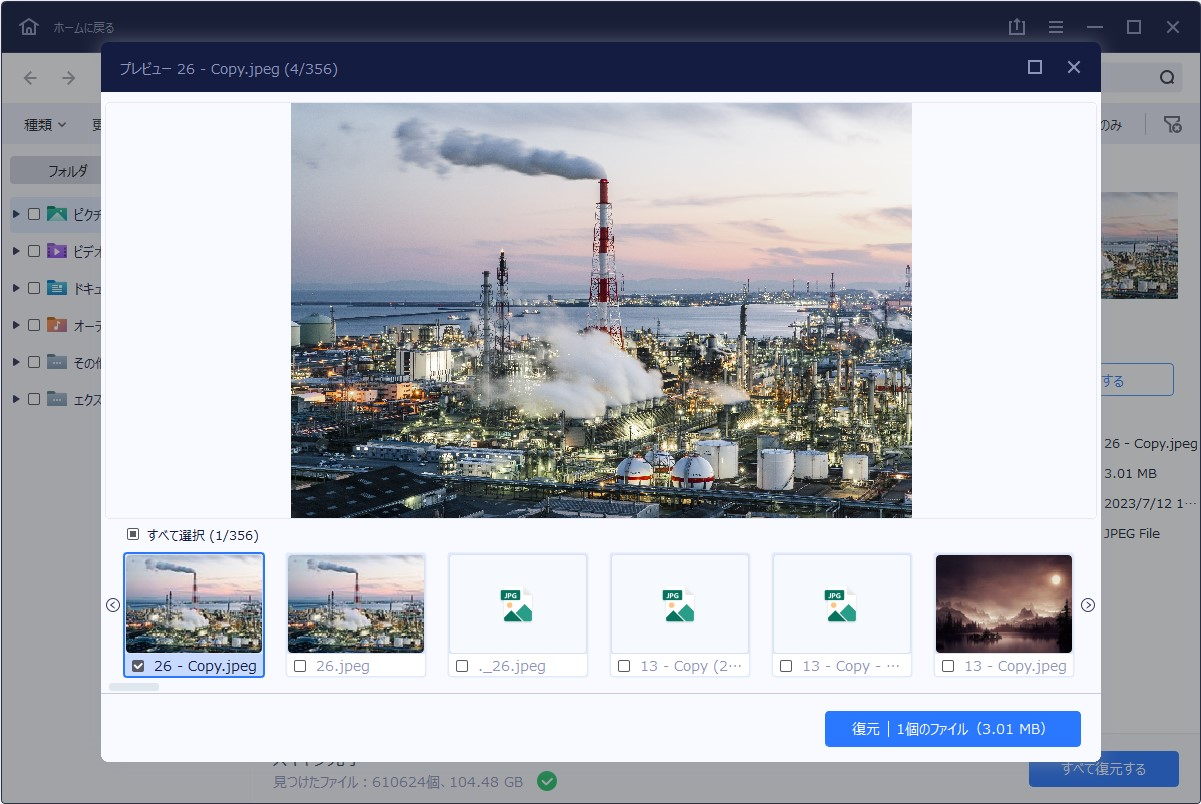This screenshot has height=804, width=1201.
Task: Toggle the すべて選択 checkbox
Action: pos(133,535)
